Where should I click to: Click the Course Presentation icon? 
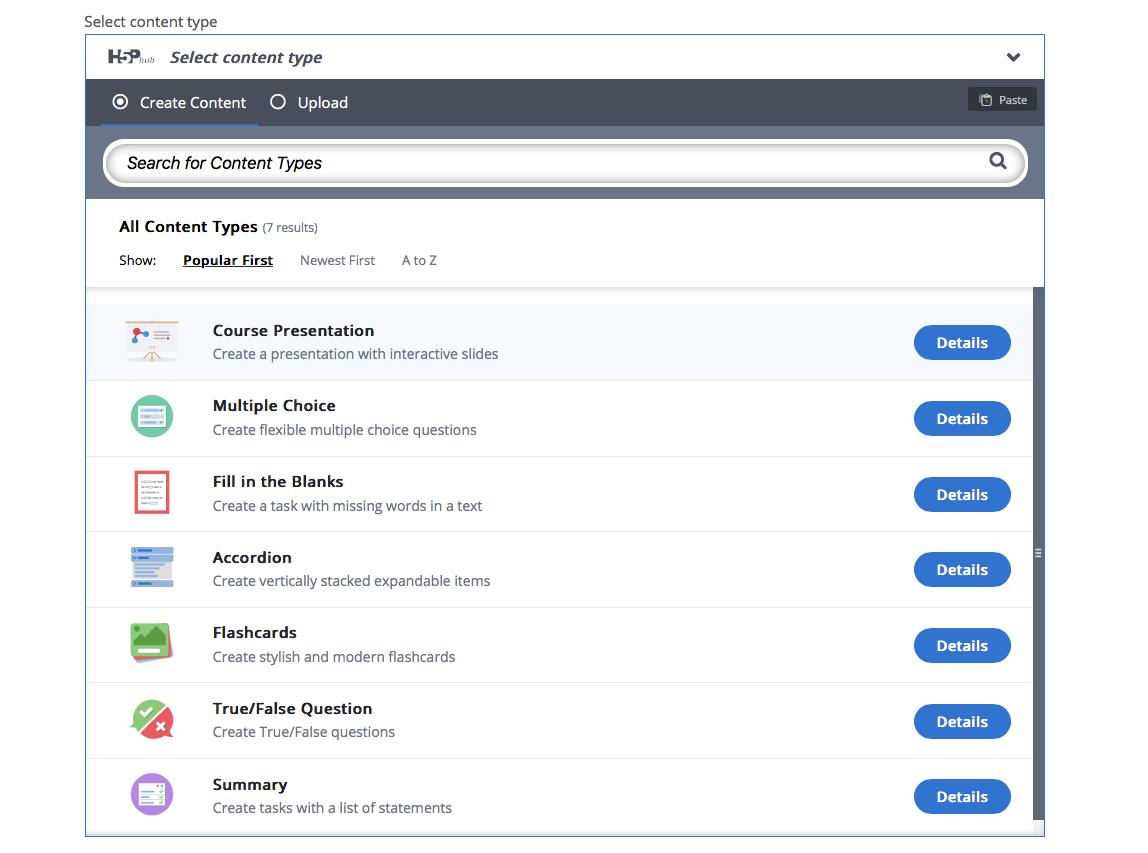click(152, 342)
